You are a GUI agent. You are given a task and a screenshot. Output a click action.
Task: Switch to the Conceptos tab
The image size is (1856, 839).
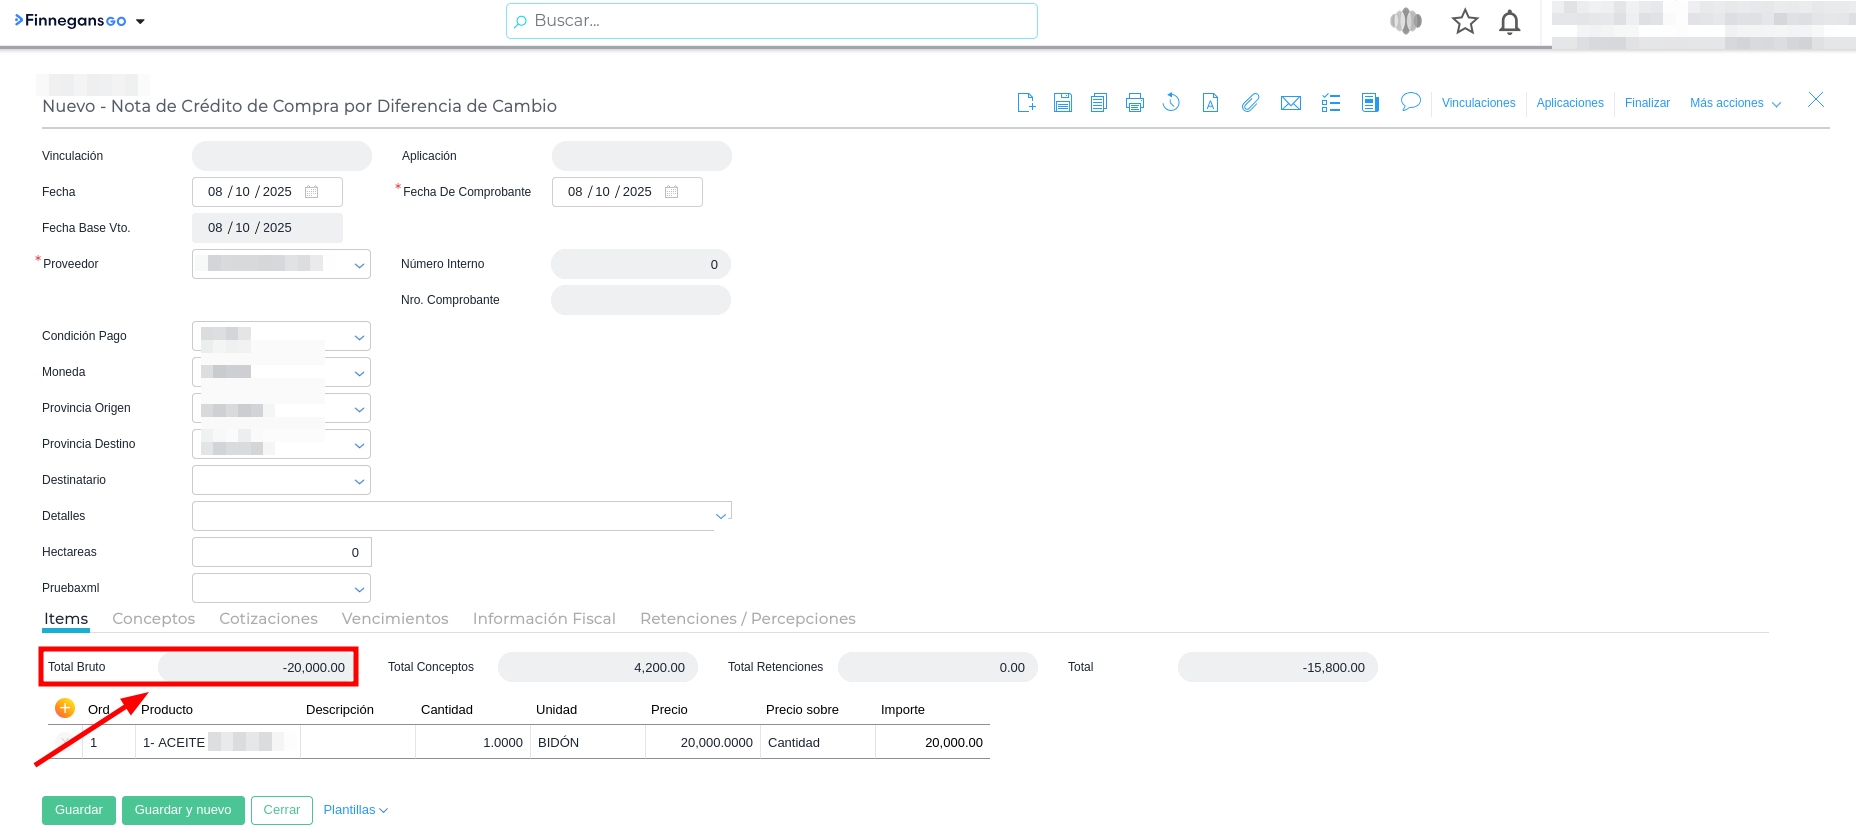coord(153,619)
